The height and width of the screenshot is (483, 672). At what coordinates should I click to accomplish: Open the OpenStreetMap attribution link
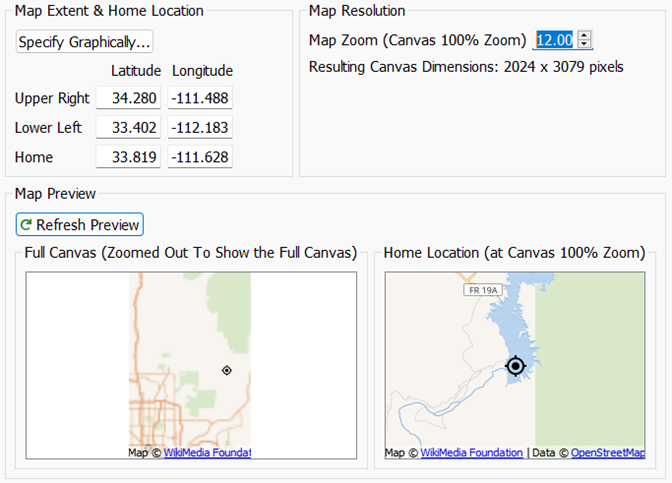coord(607,453)
